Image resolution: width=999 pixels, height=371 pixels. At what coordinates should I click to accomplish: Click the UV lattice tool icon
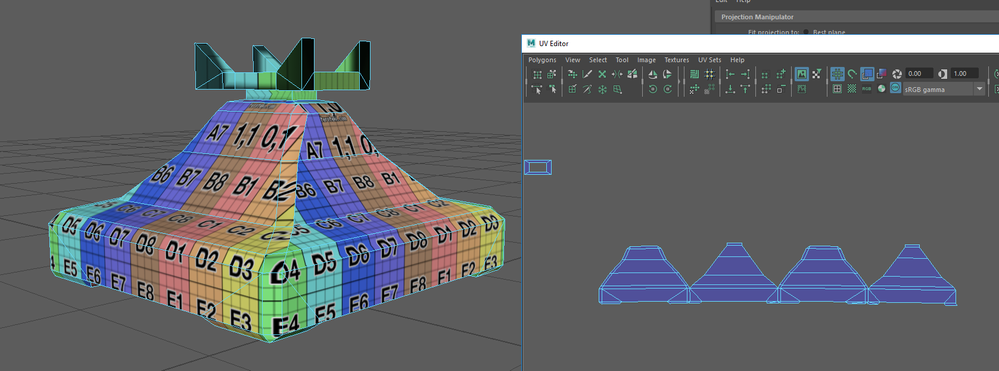point(537,75)
